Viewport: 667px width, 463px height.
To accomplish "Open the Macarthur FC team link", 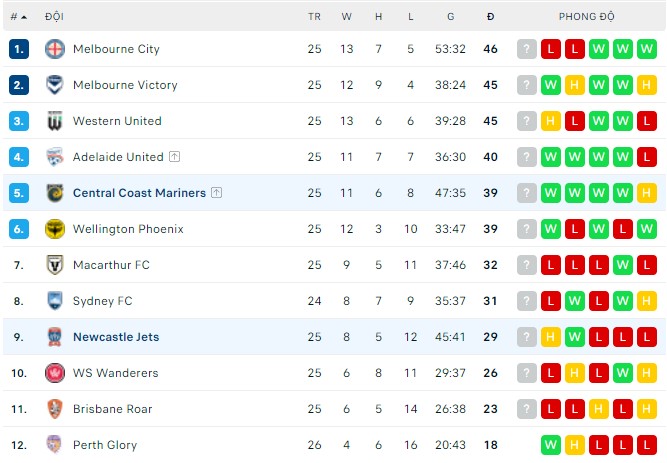I will (x=111, y=265).
